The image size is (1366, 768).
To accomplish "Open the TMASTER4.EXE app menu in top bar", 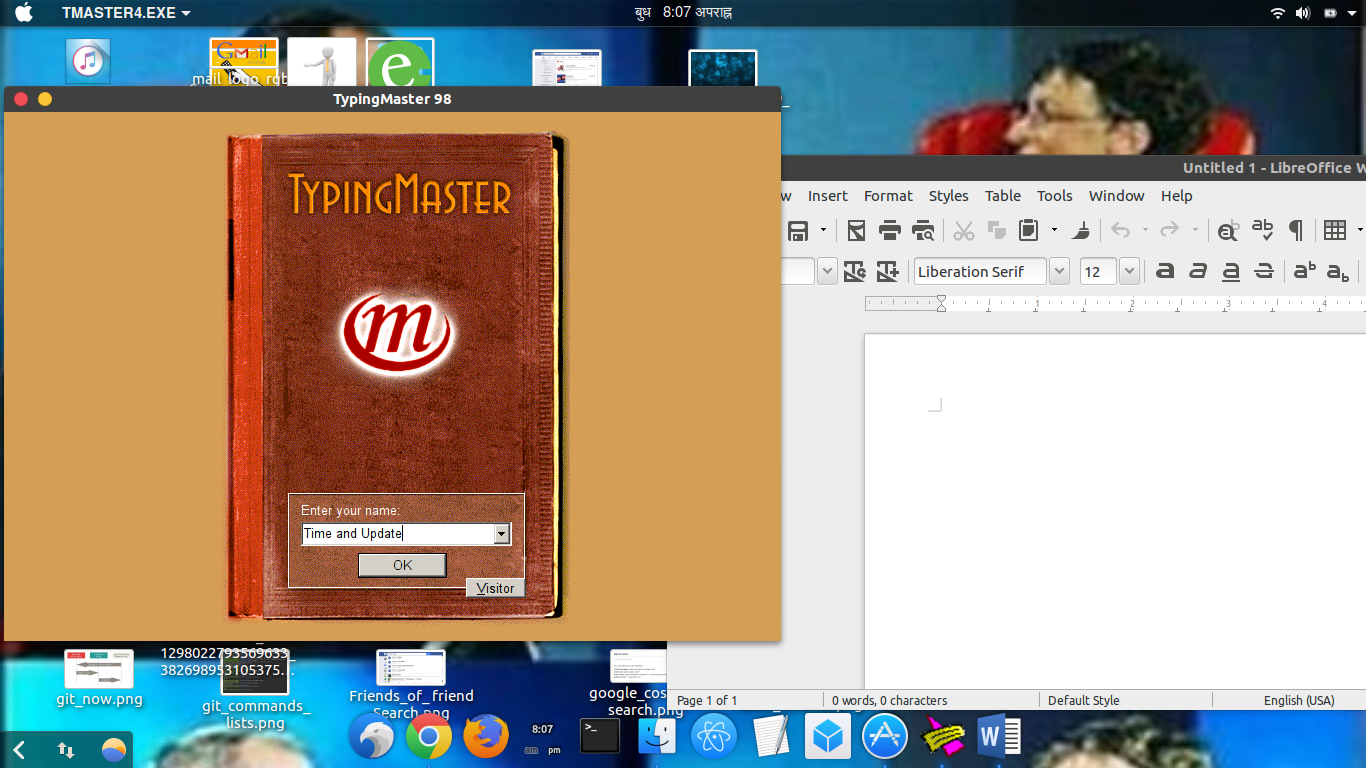I will [x=126, y=13].
